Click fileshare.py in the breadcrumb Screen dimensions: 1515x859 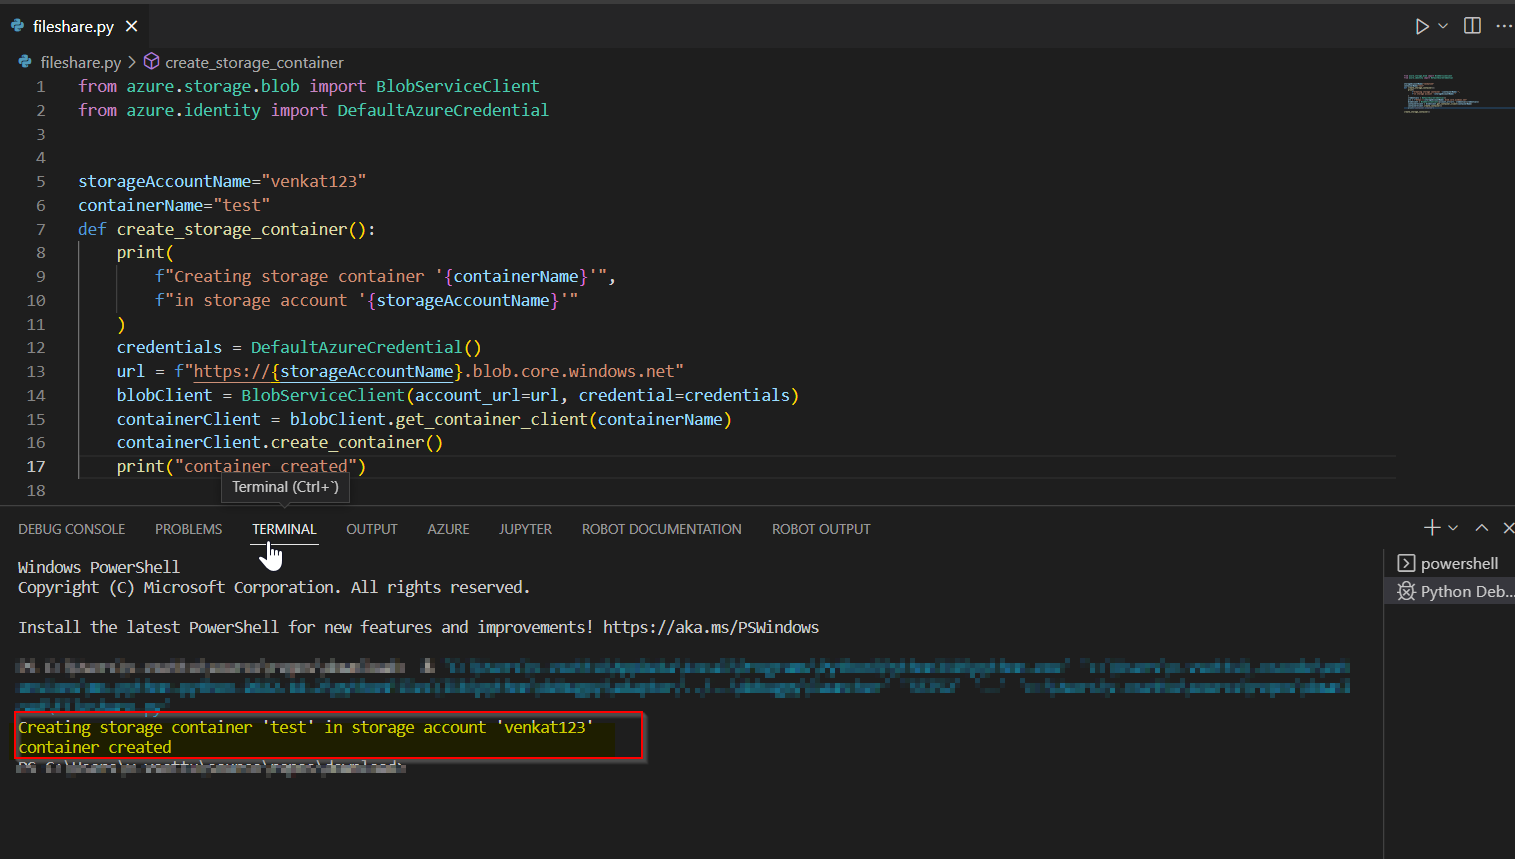[x=80, y=62]
